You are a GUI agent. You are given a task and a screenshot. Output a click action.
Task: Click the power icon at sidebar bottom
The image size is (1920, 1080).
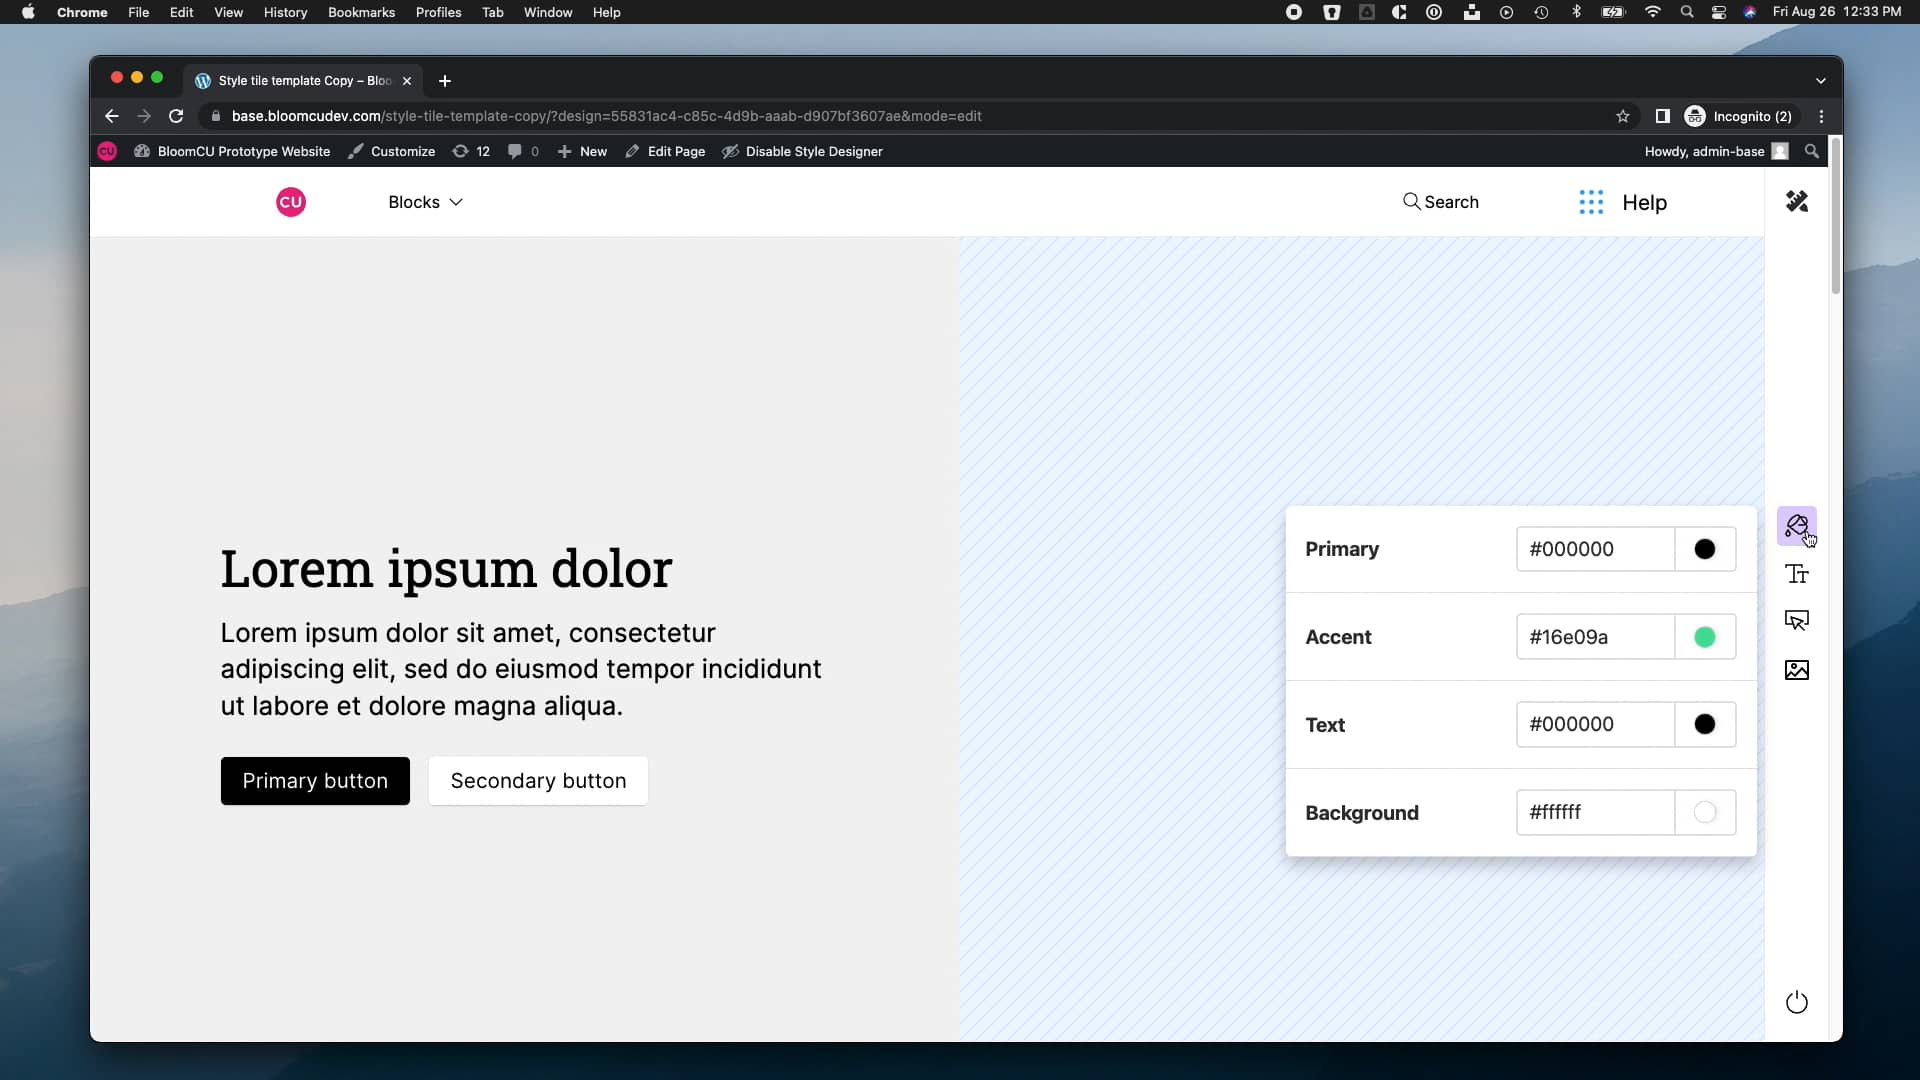[x=1796, y=1002]
